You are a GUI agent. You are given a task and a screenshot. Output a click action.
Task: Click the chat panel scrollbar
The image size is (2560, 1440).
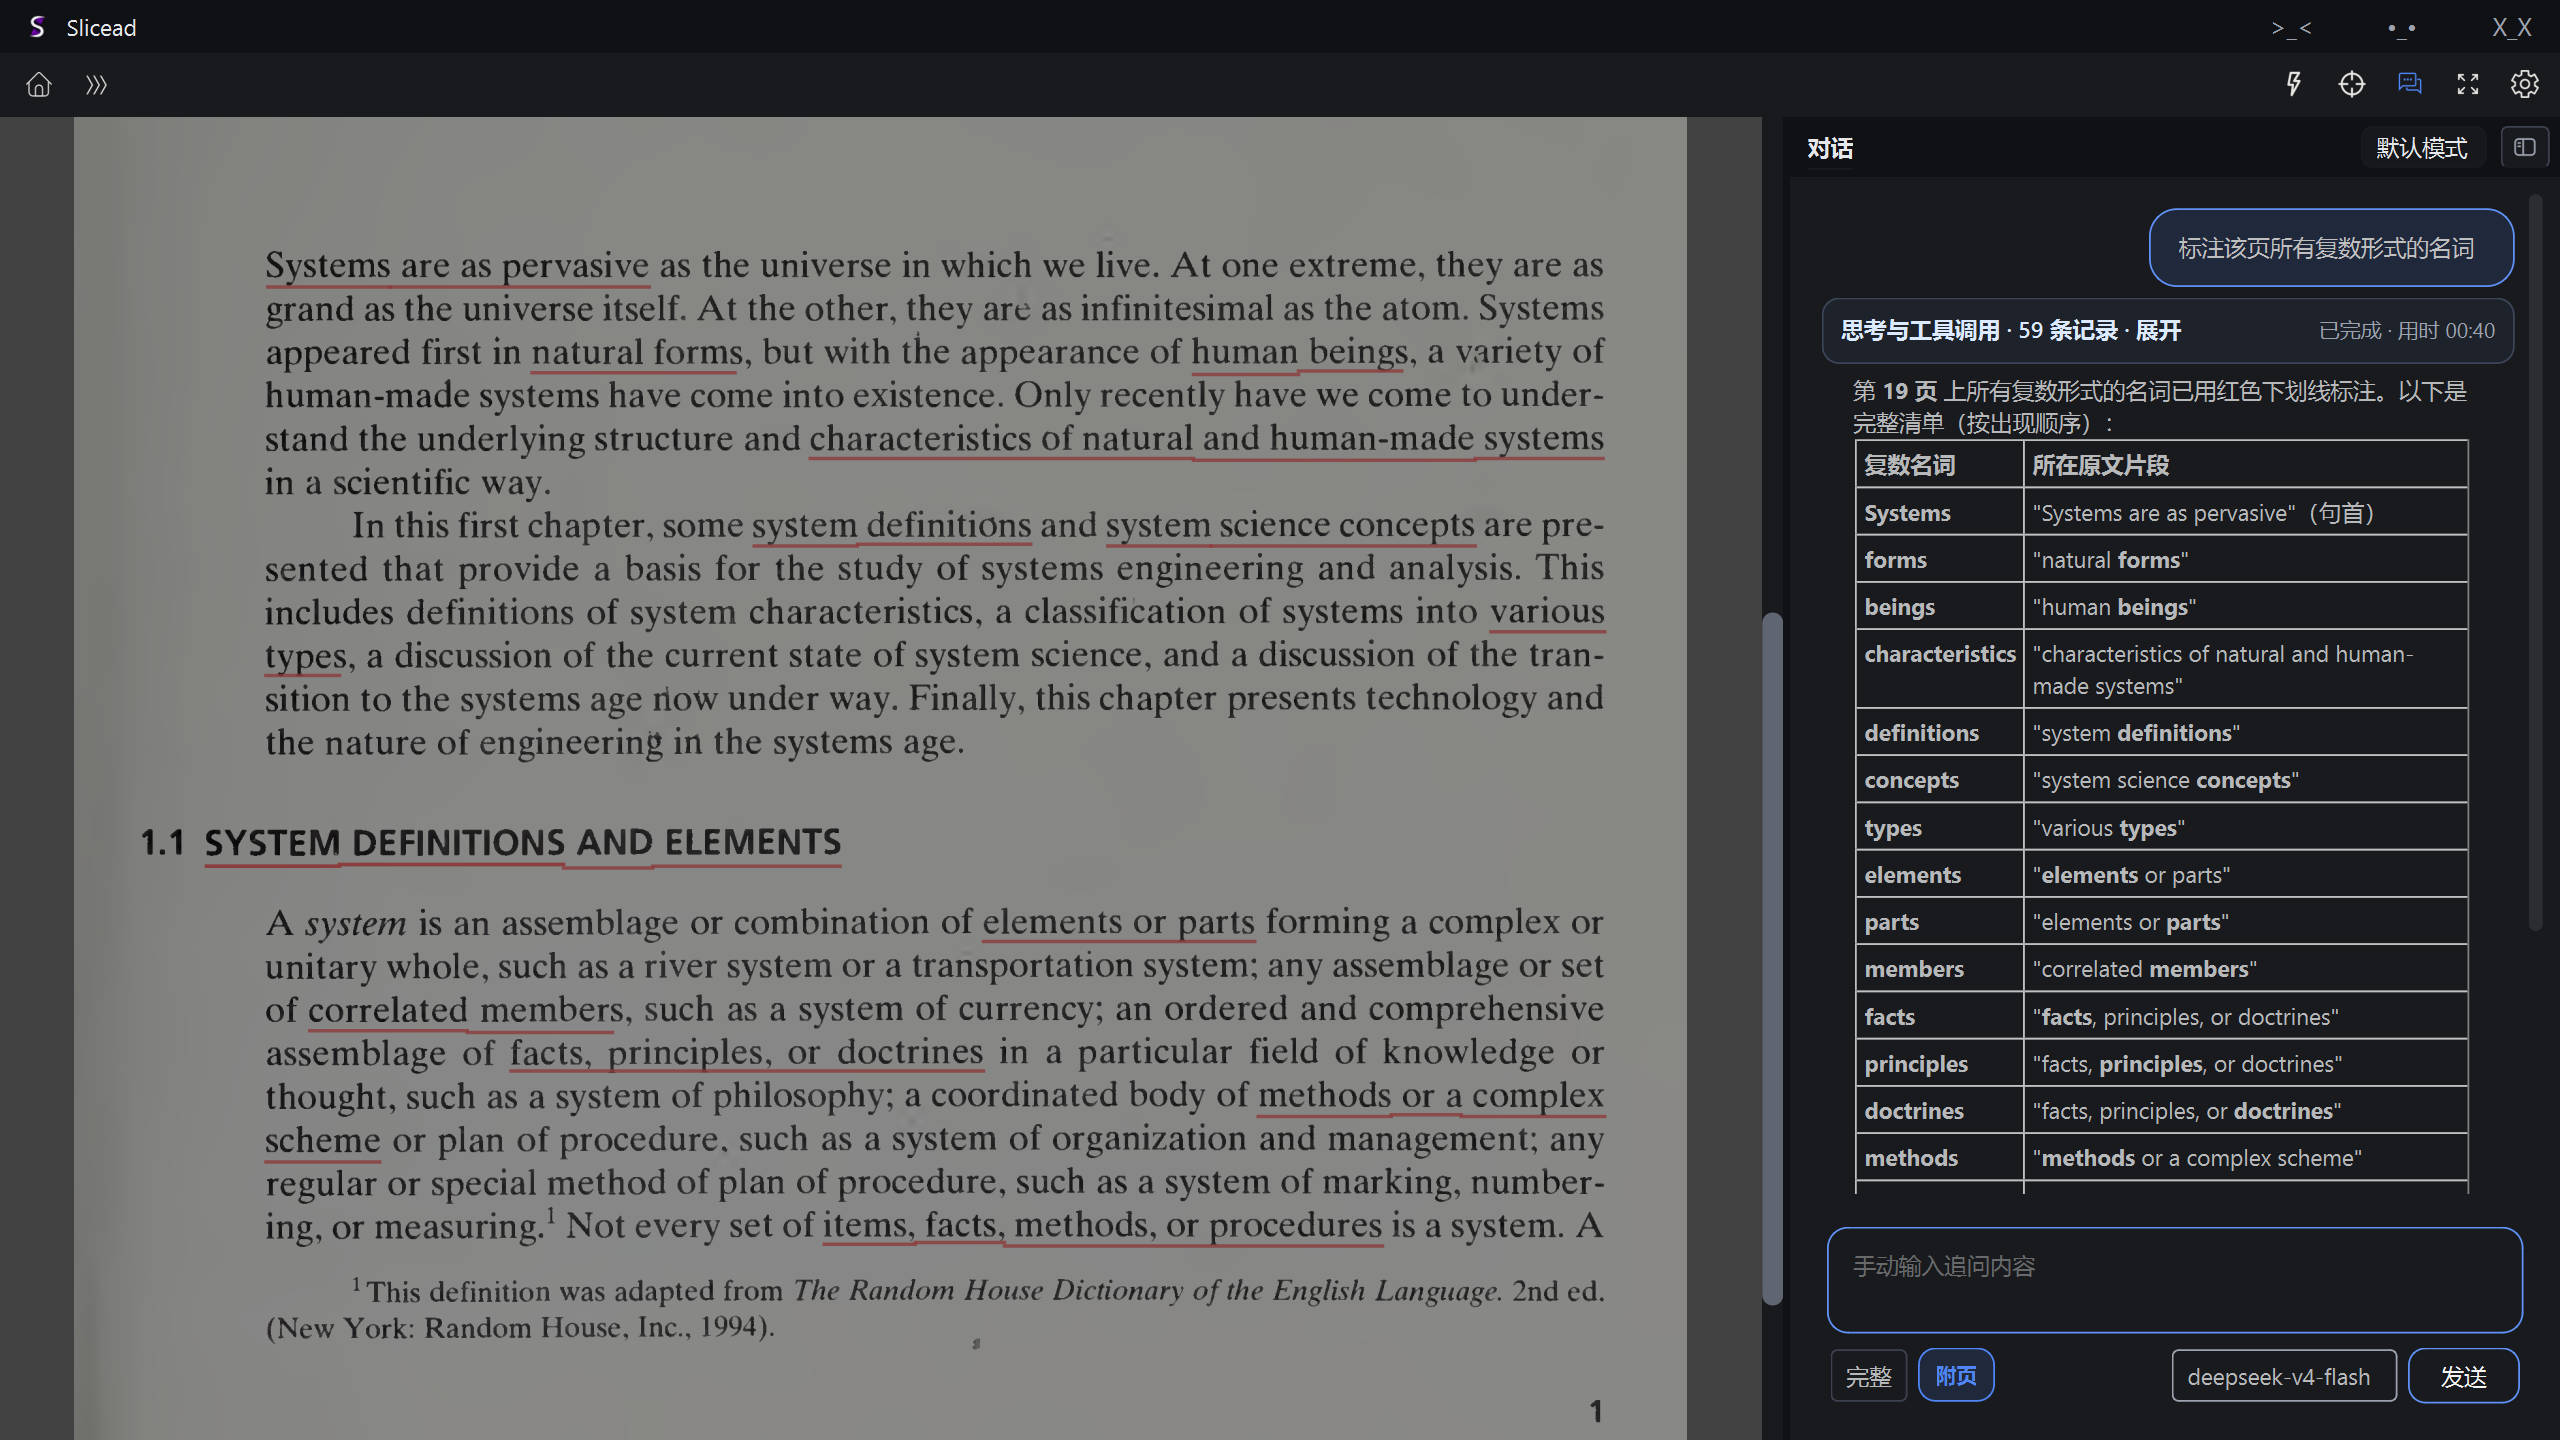(2535, 562)
